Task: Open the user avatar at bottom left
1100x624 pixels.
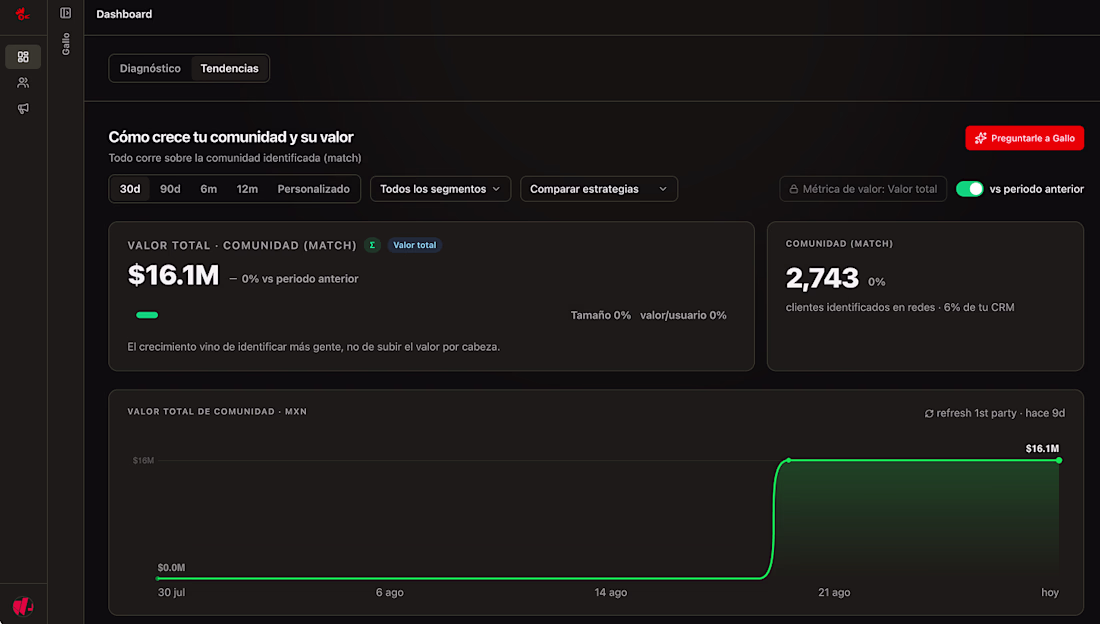Action: tap(23, 606)
